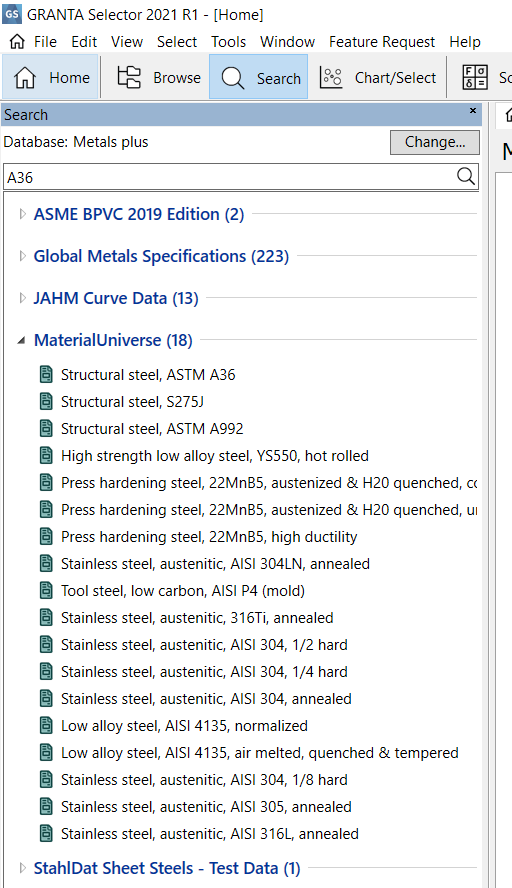Open the File menu

click(45, 42)
